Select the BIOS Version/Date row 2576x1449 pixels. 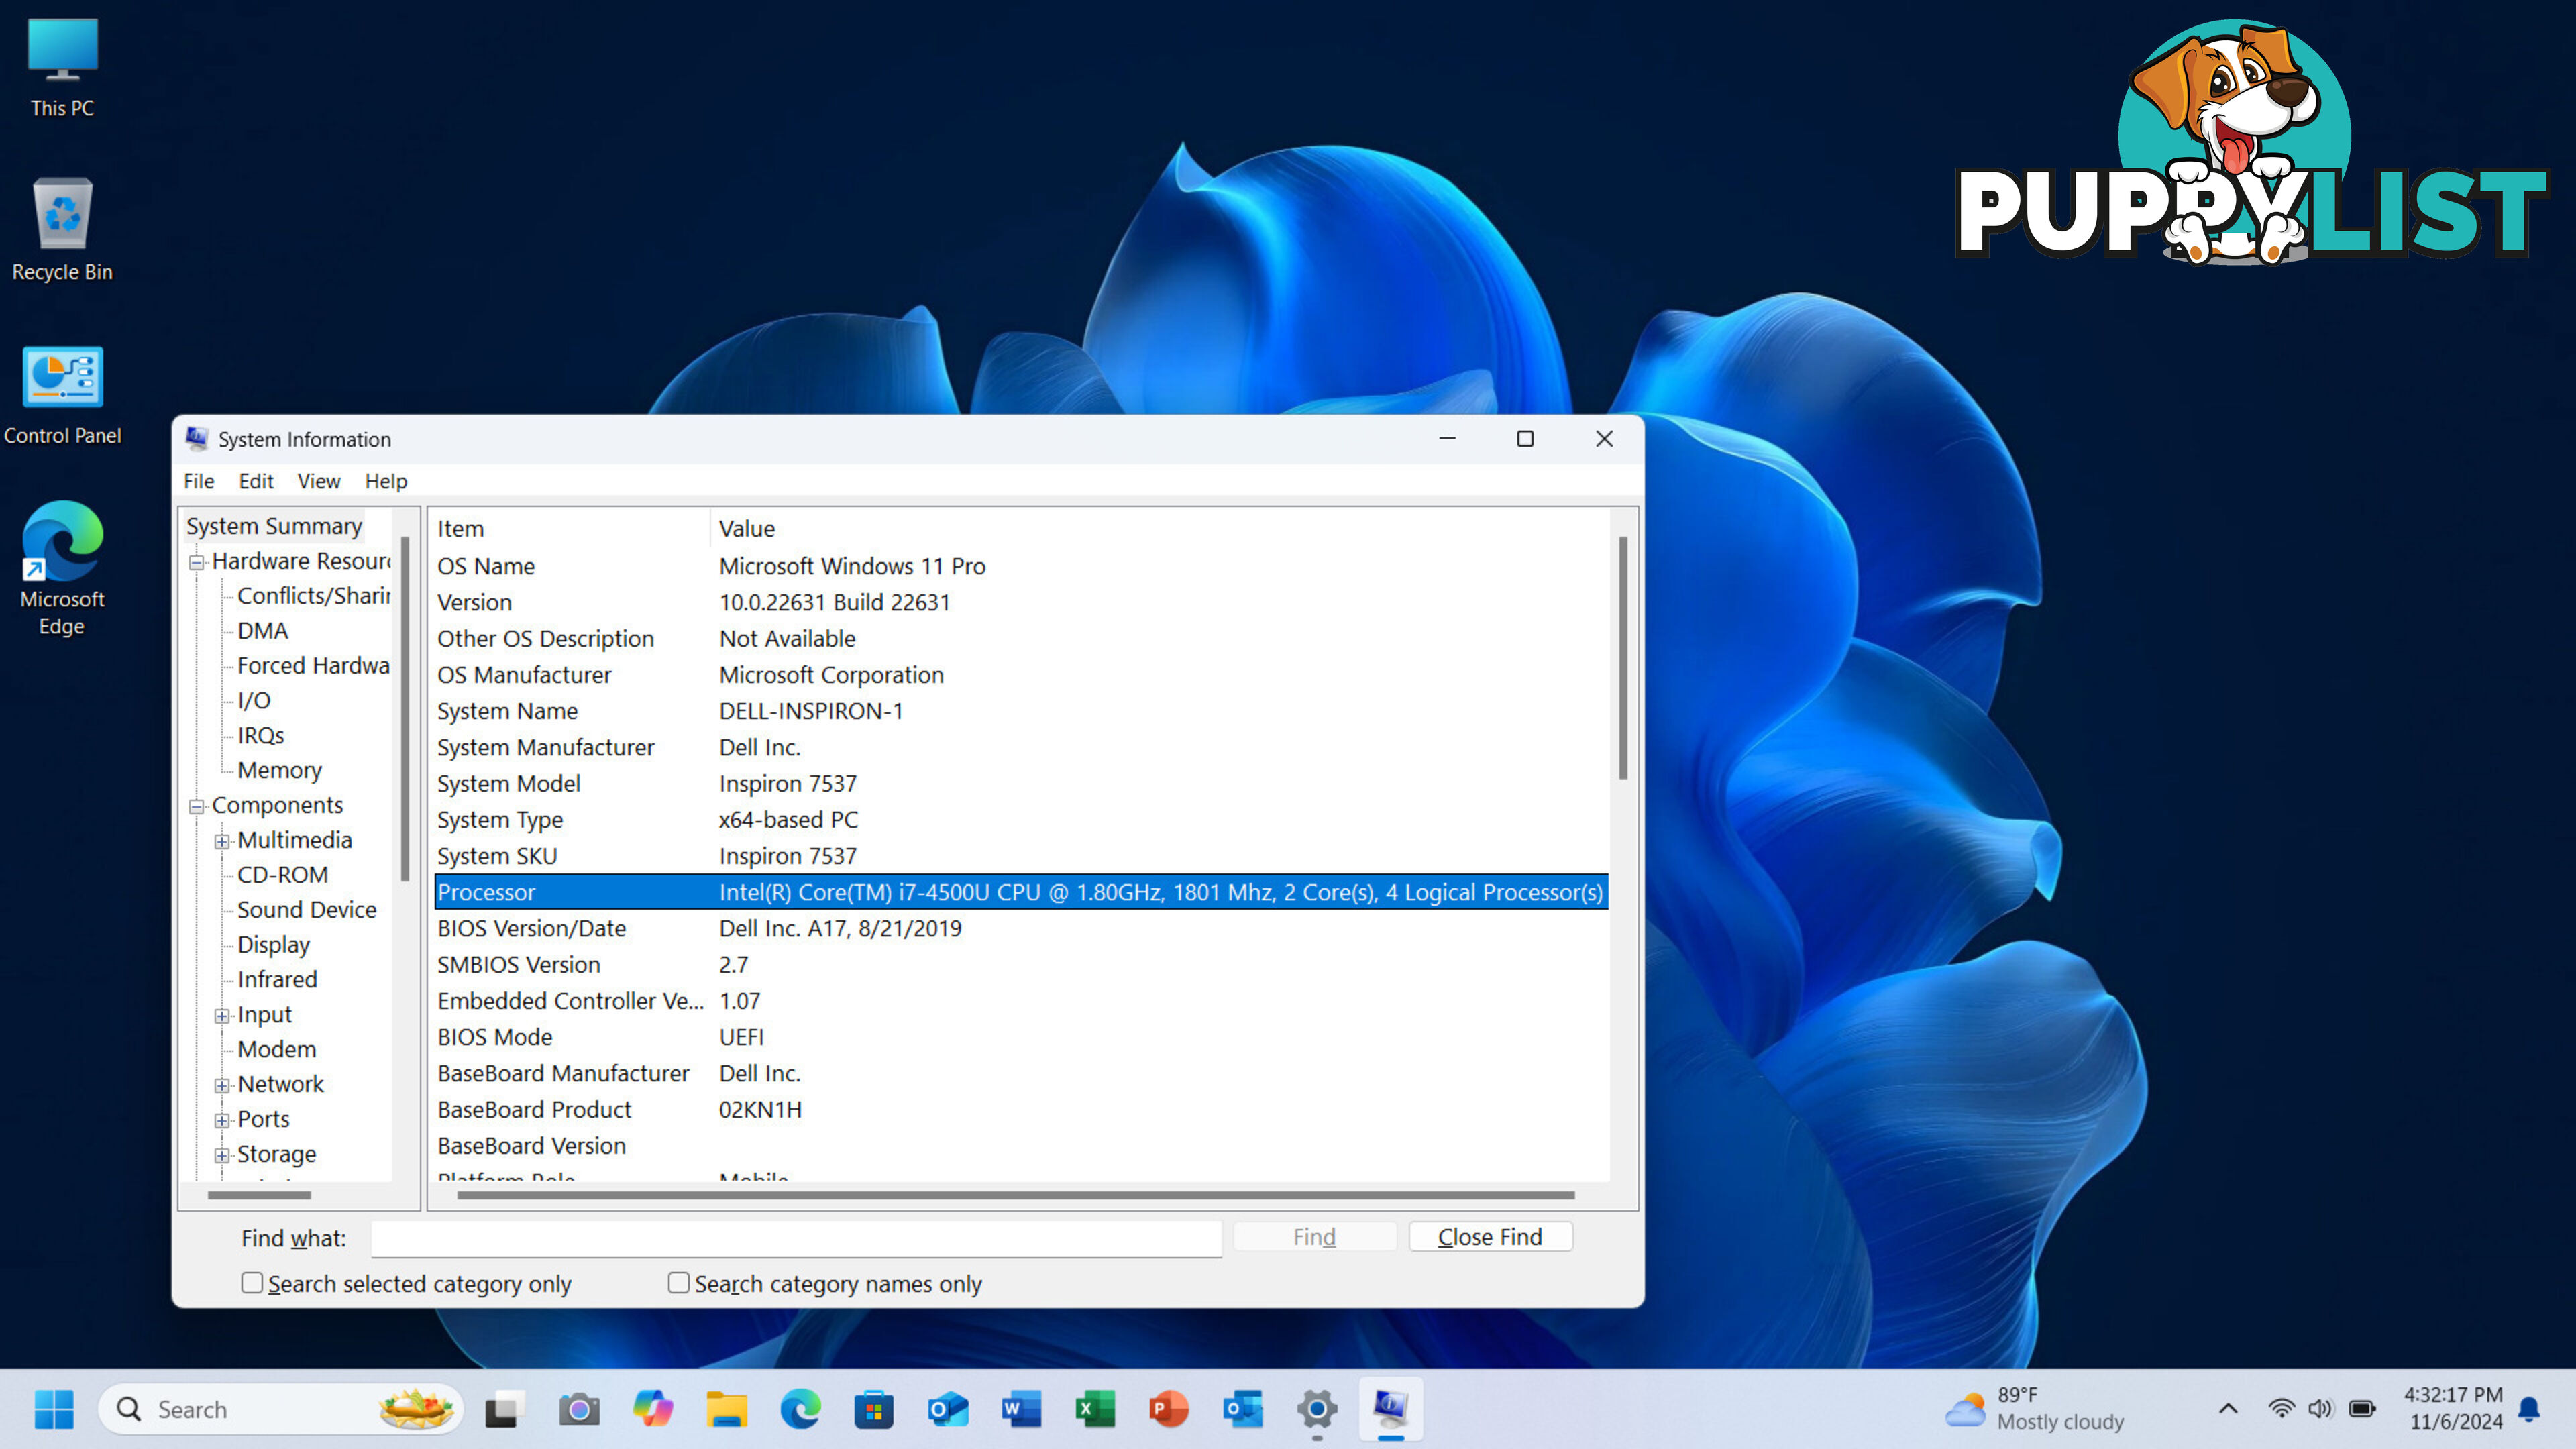(x=1021, y=929)
